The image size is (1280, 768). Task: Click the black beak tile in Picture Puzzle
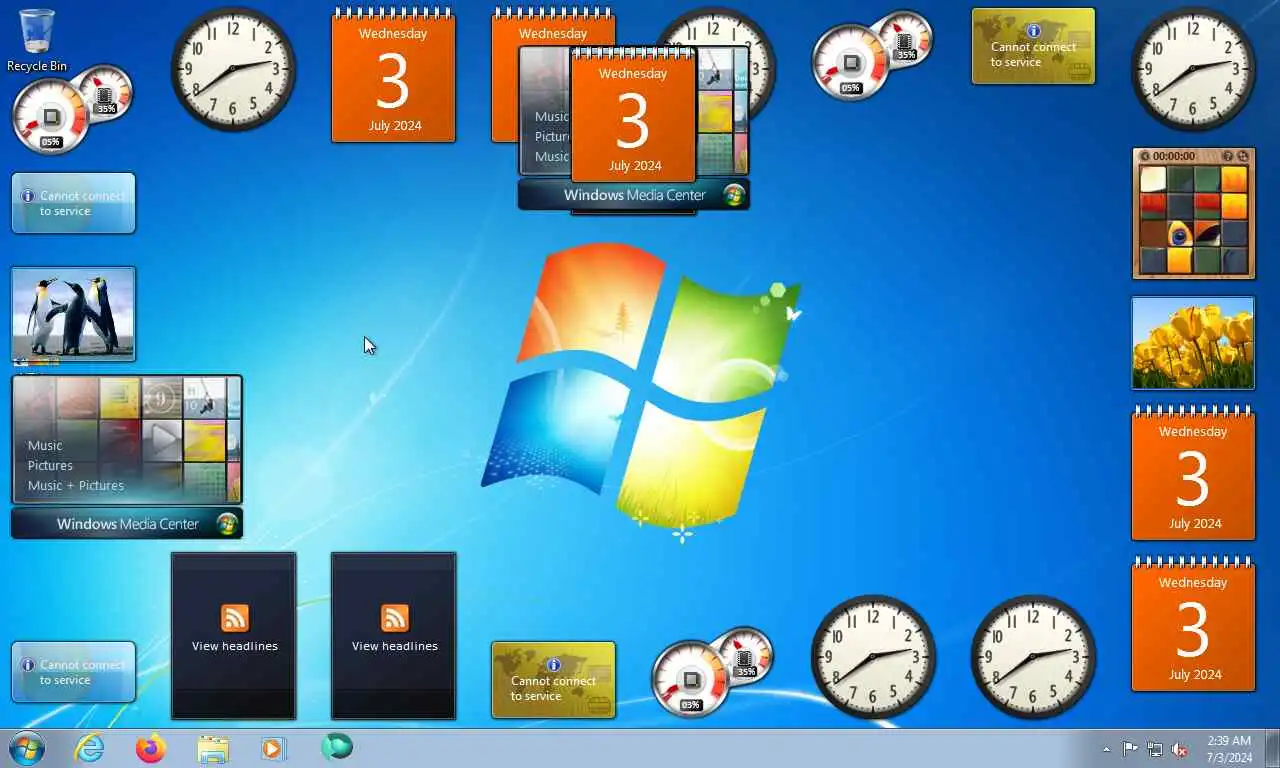1206,233
